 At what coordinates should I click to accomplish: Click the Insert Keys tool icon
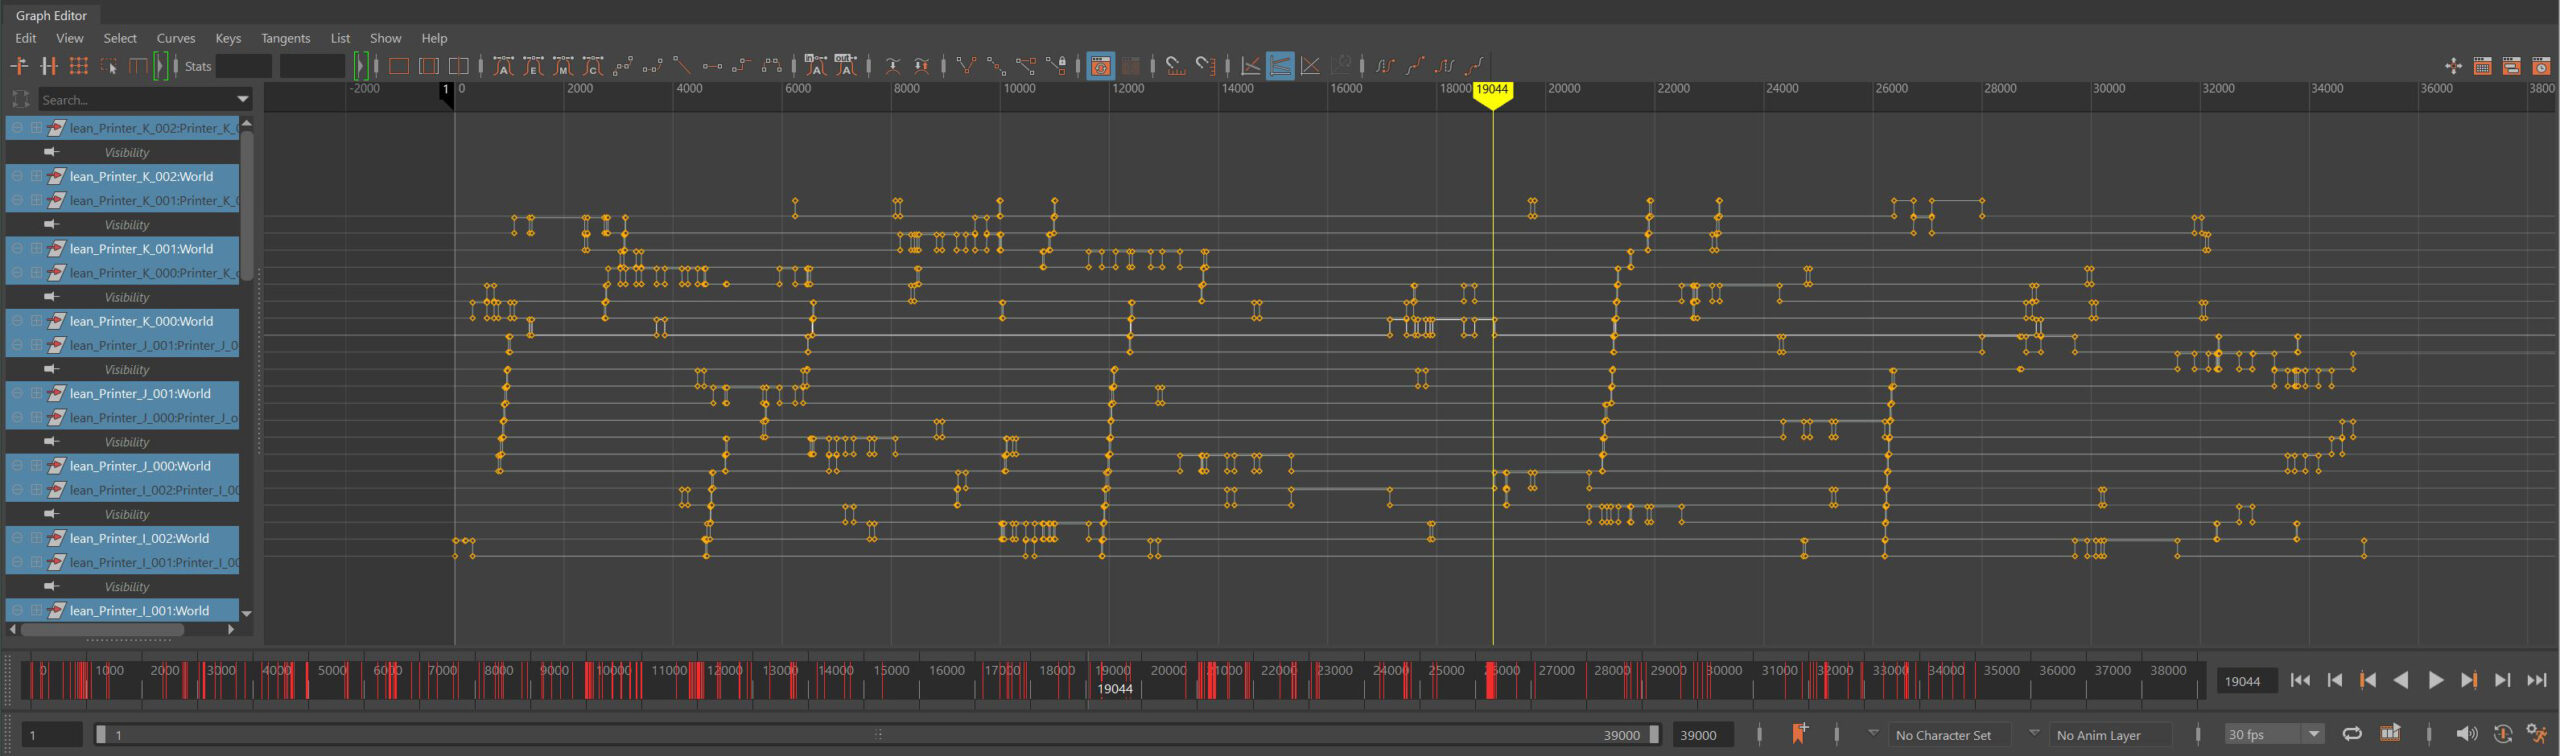point(48,66)
